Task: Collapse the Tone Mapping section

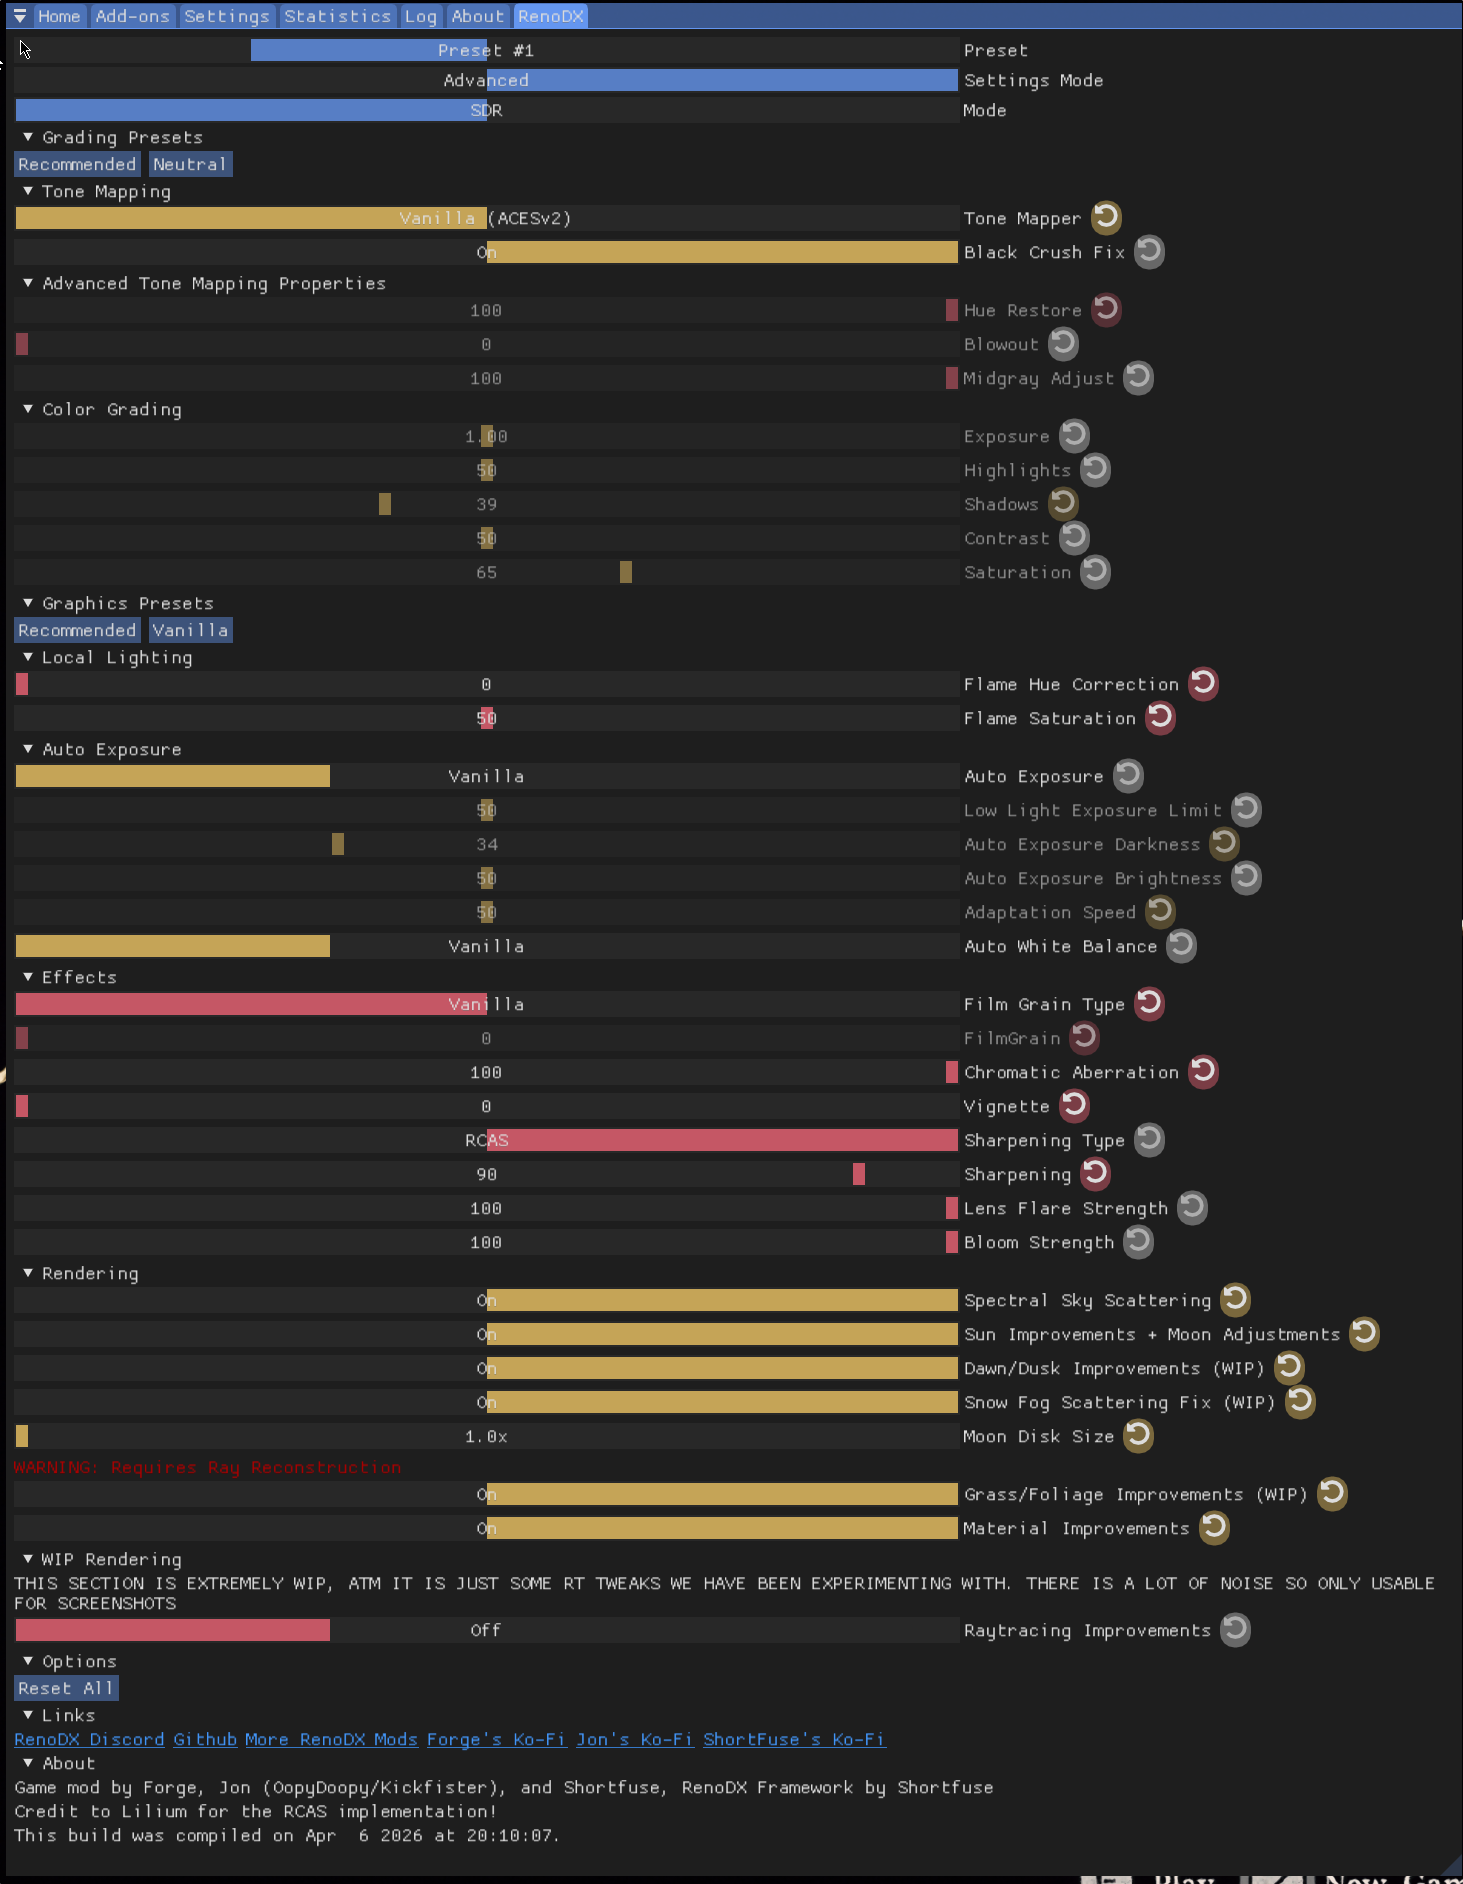Action: point(28,191)
